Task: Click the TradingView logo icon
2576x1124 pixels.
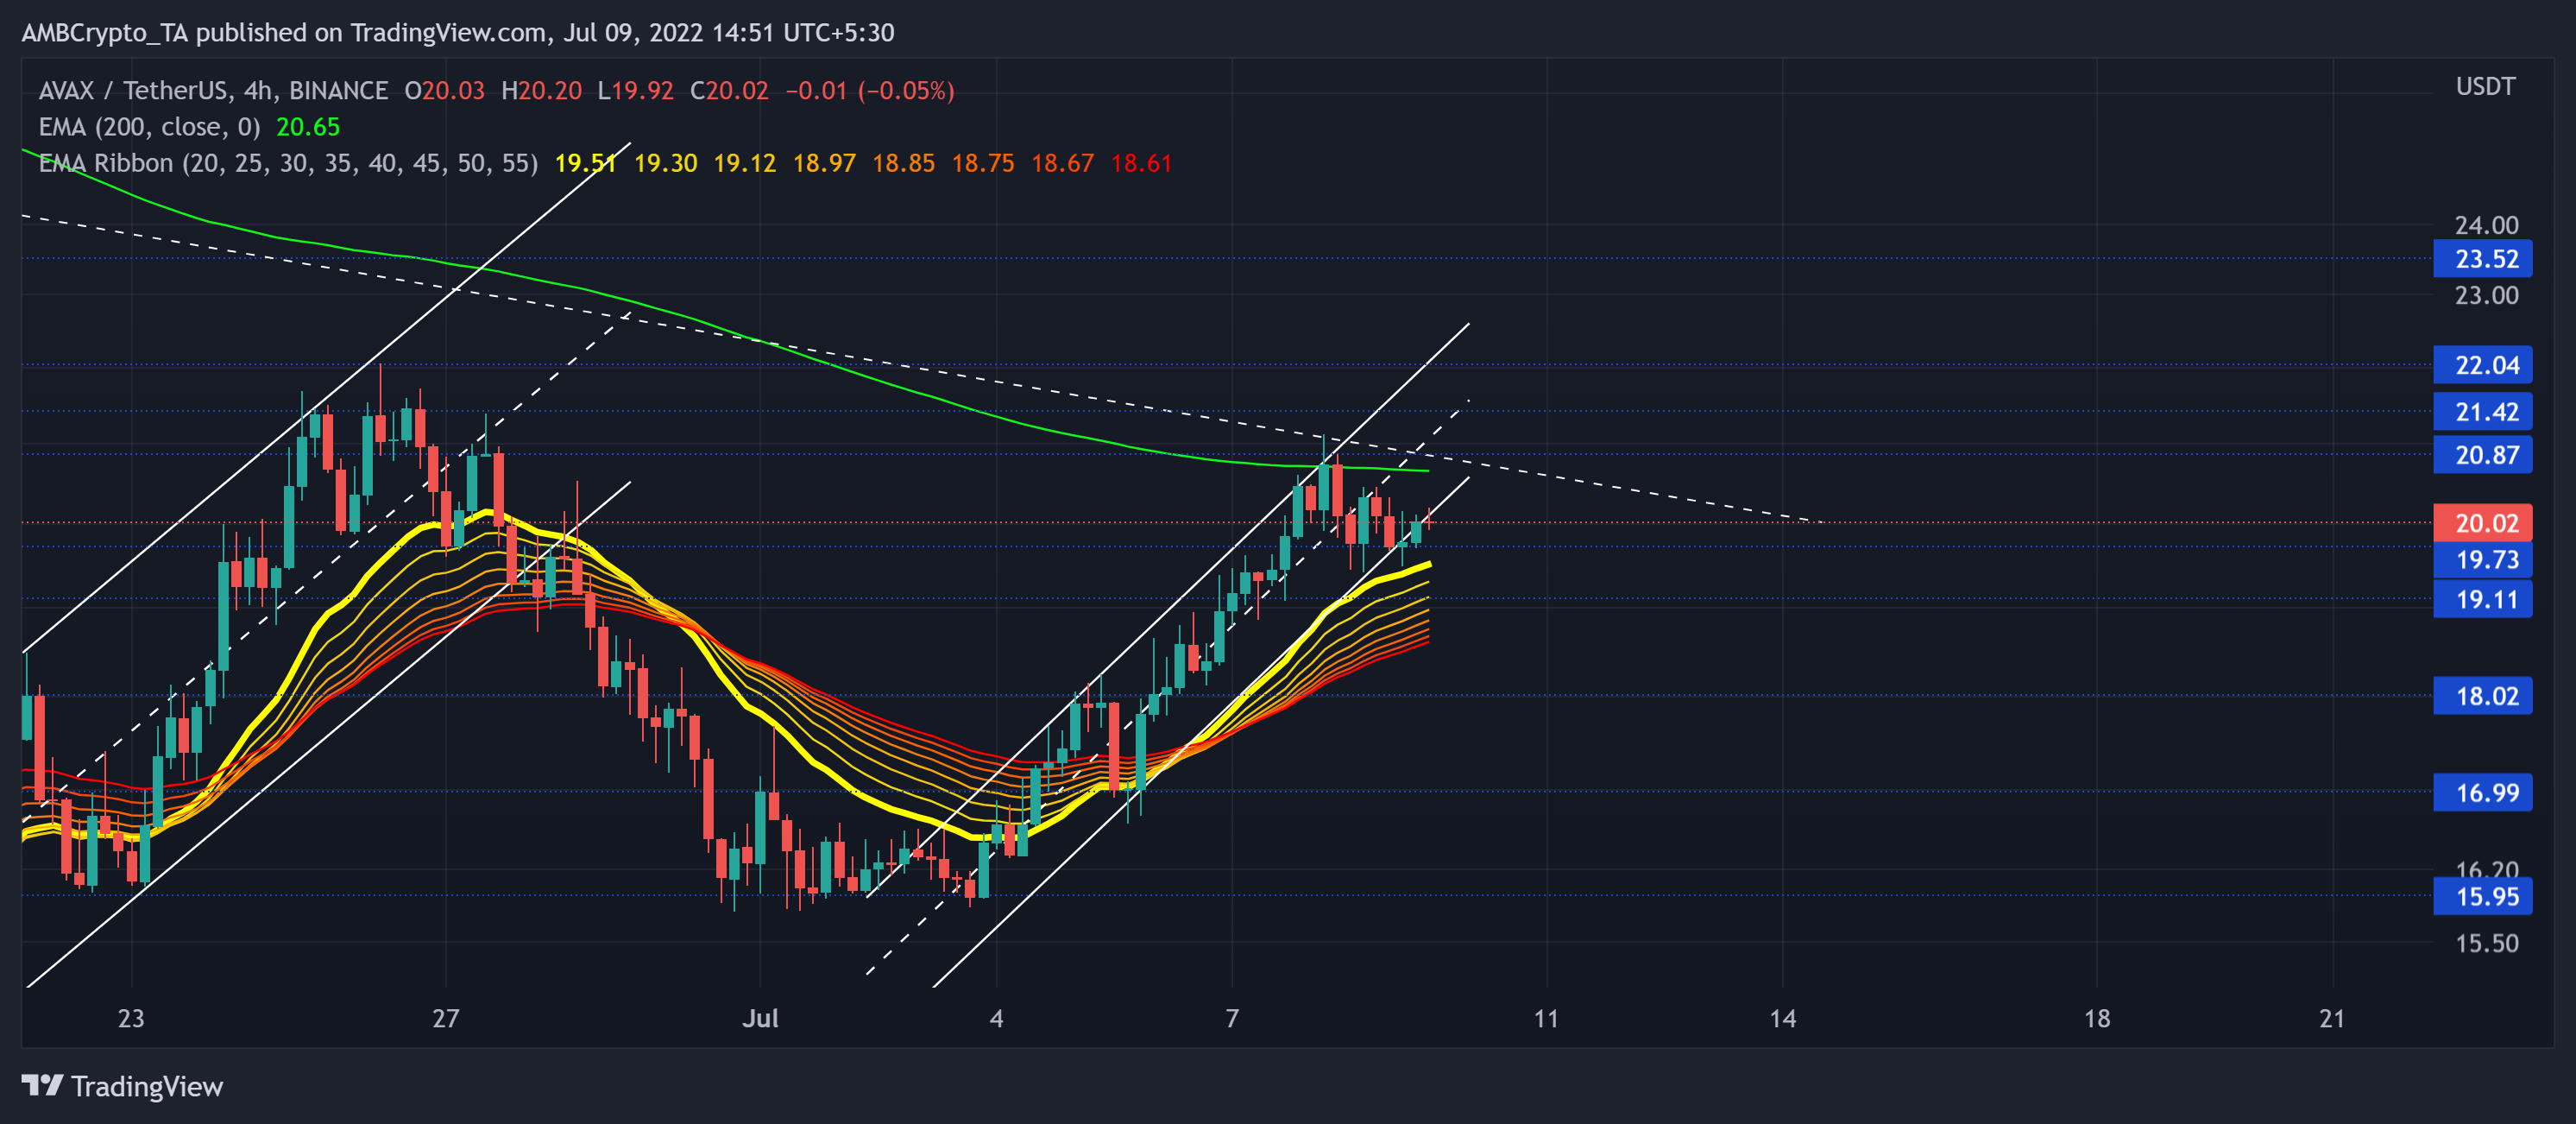Action: [x=42, y=1085]
